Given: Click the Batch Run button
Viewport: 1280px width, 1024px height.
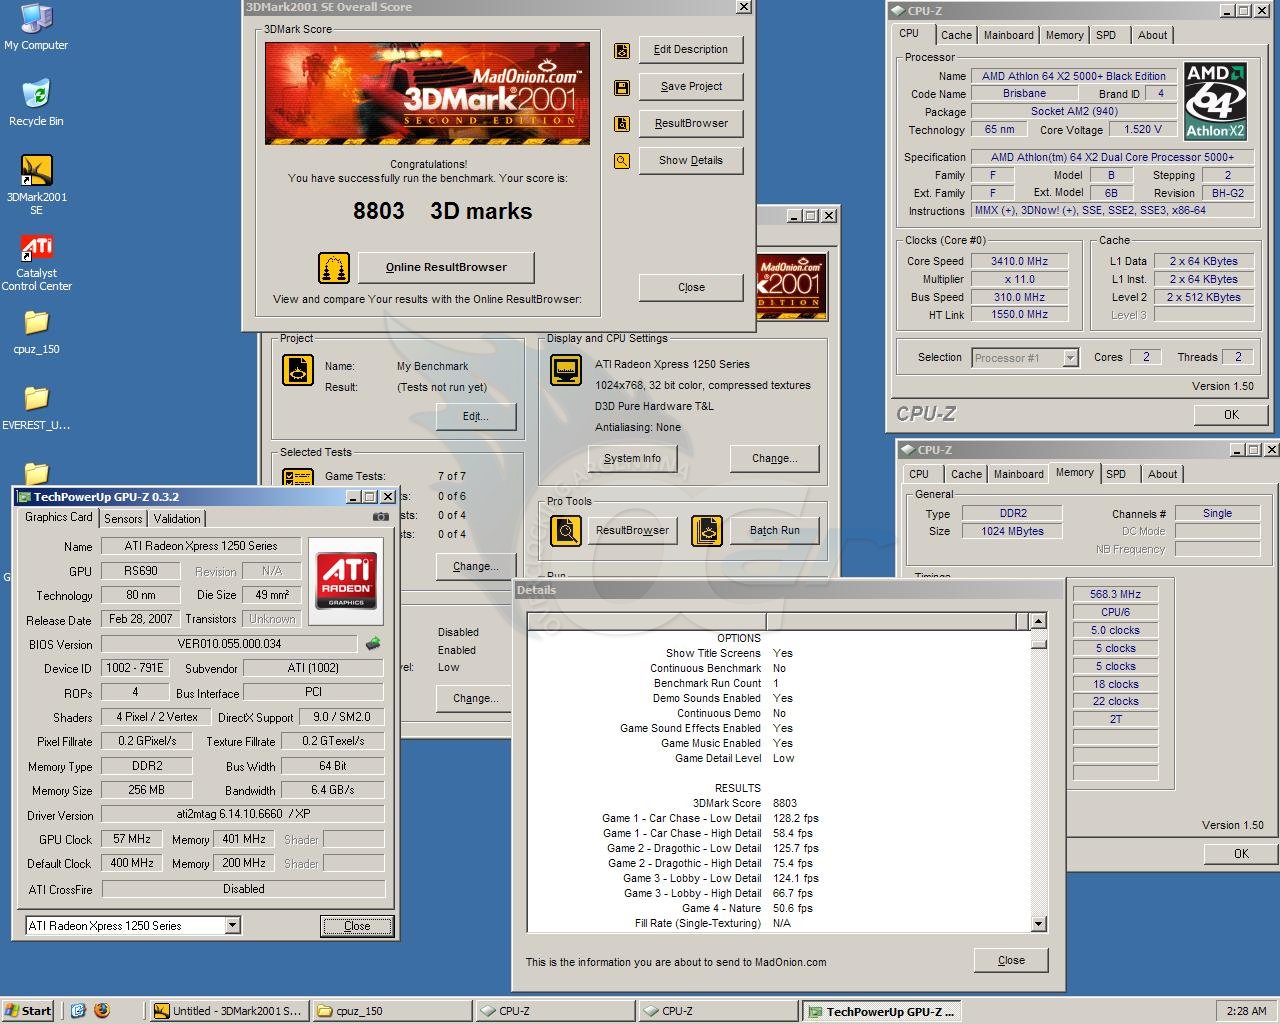Looking at the screenshot, I should [775, 530].
